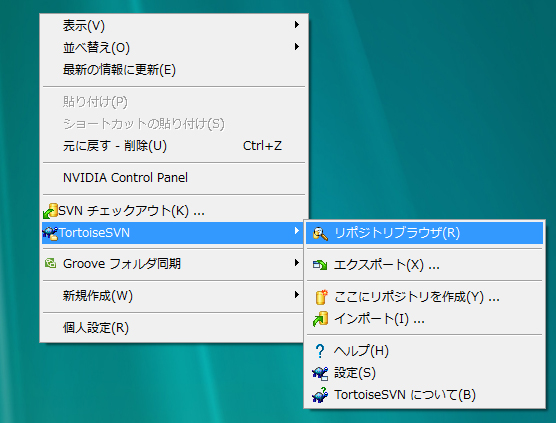Viewport: 556px width, 423px height.
Task: Click the Ctrl+Z shortcut text
Action: tap(262, 146)
